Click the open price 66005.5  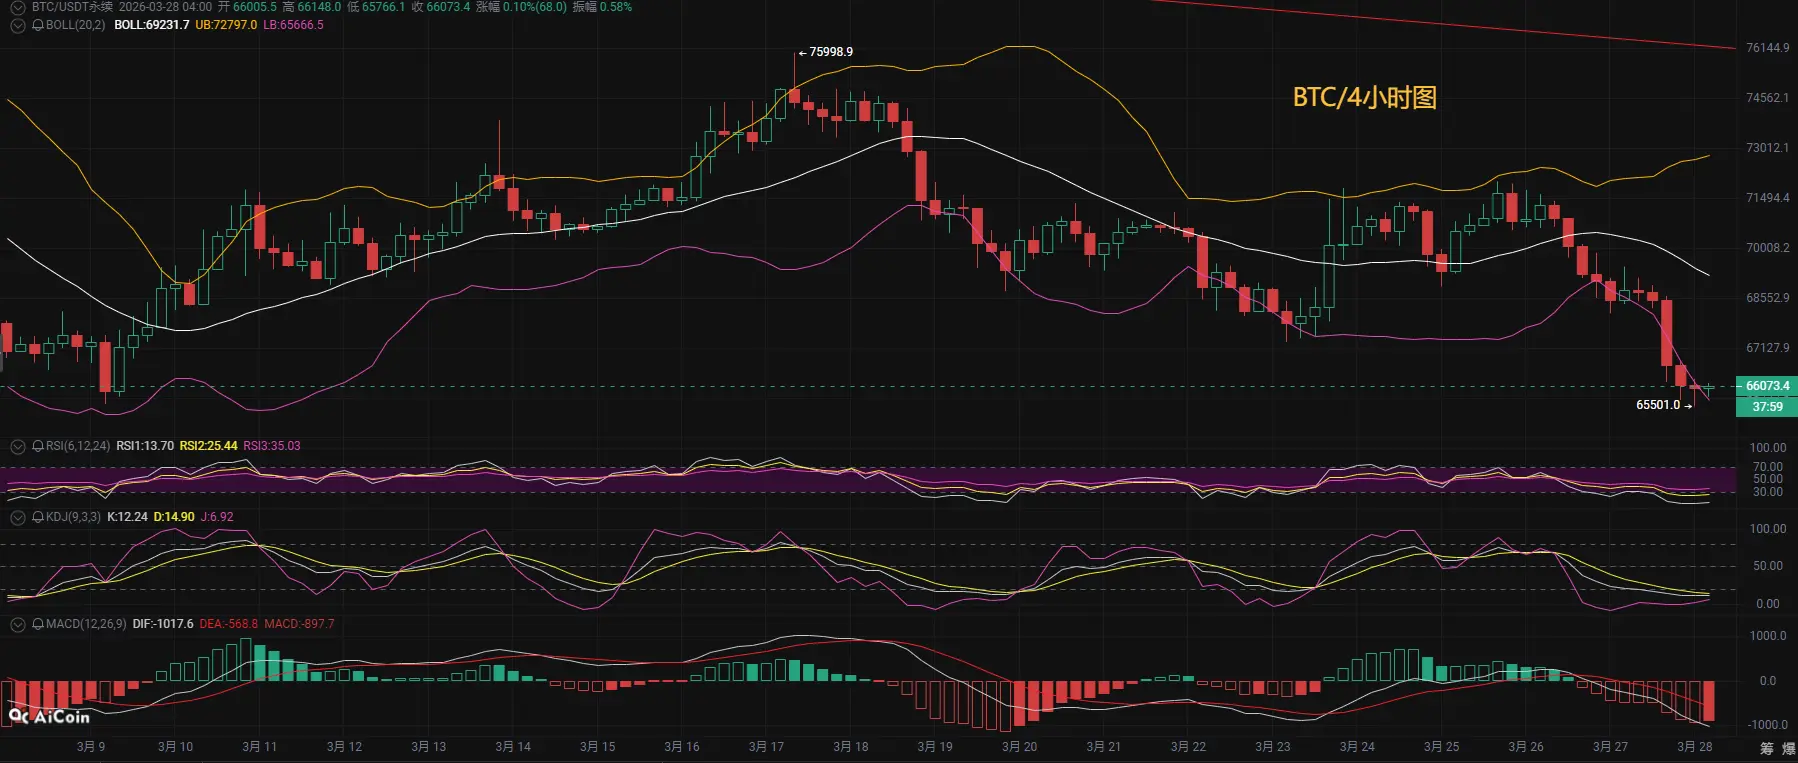point(255,7)
